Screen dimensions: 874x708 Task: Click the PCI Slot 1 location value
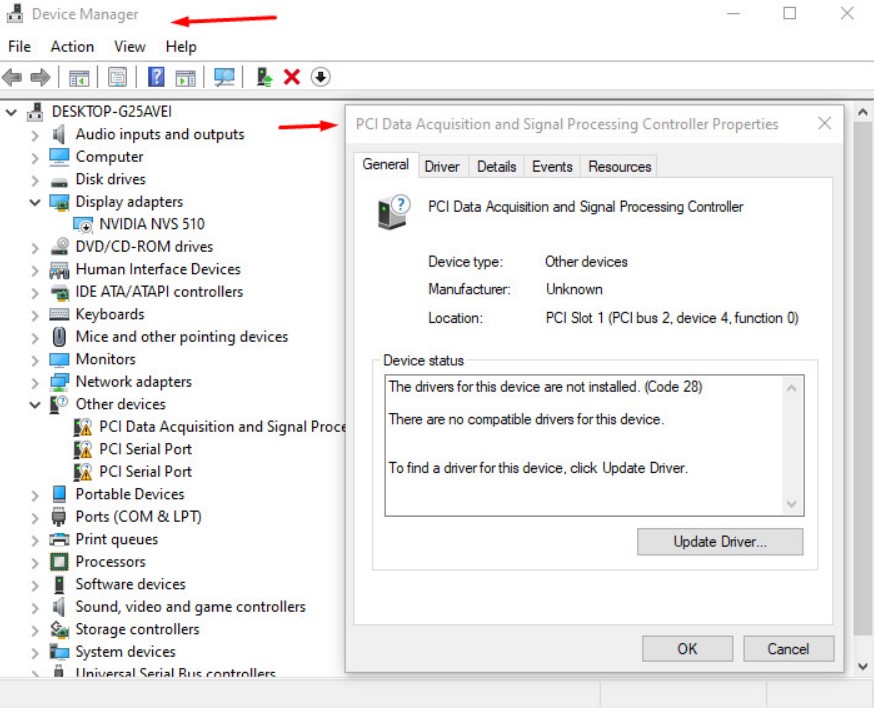coord(672,318)
